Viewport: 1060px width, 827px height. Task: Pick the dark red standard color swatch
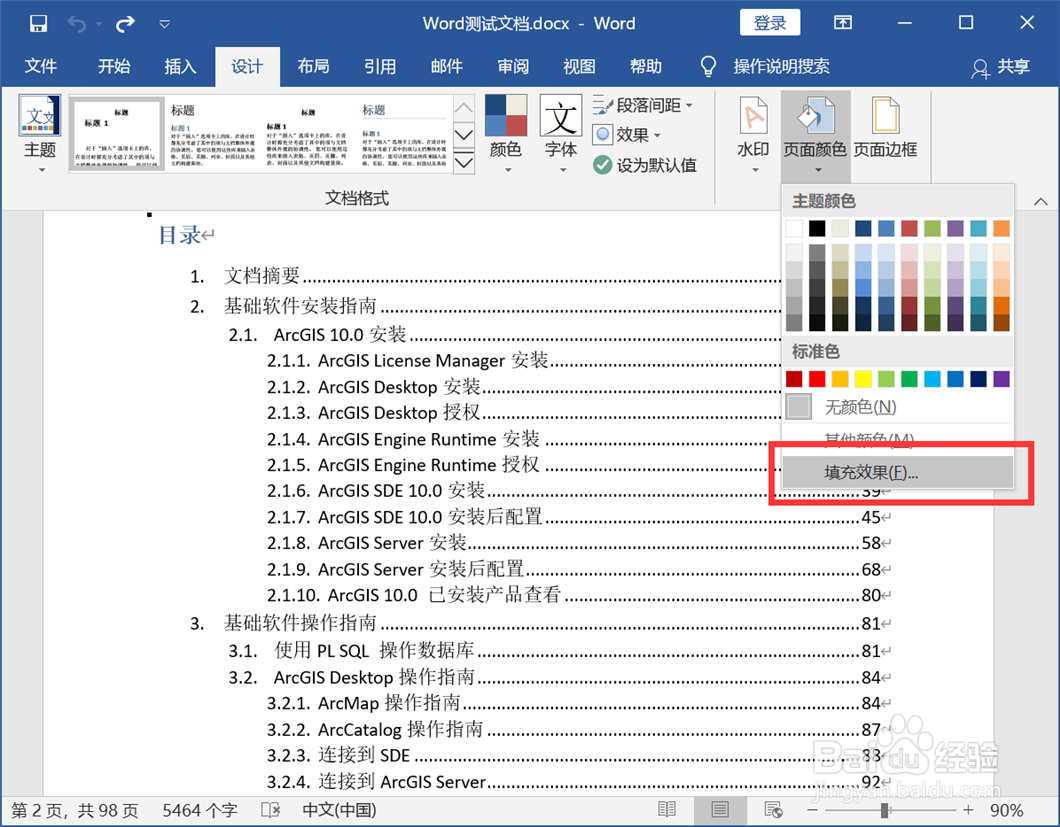point(794,379)
